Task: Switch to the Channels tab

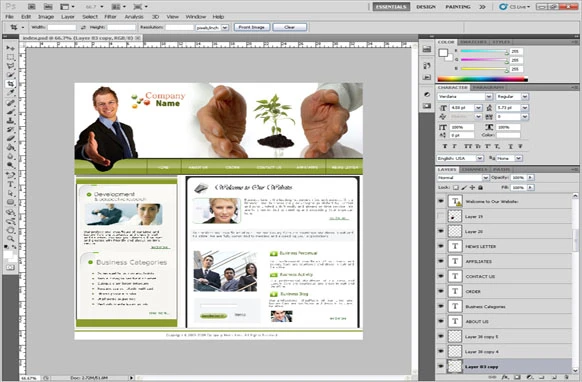Action: 475,169
